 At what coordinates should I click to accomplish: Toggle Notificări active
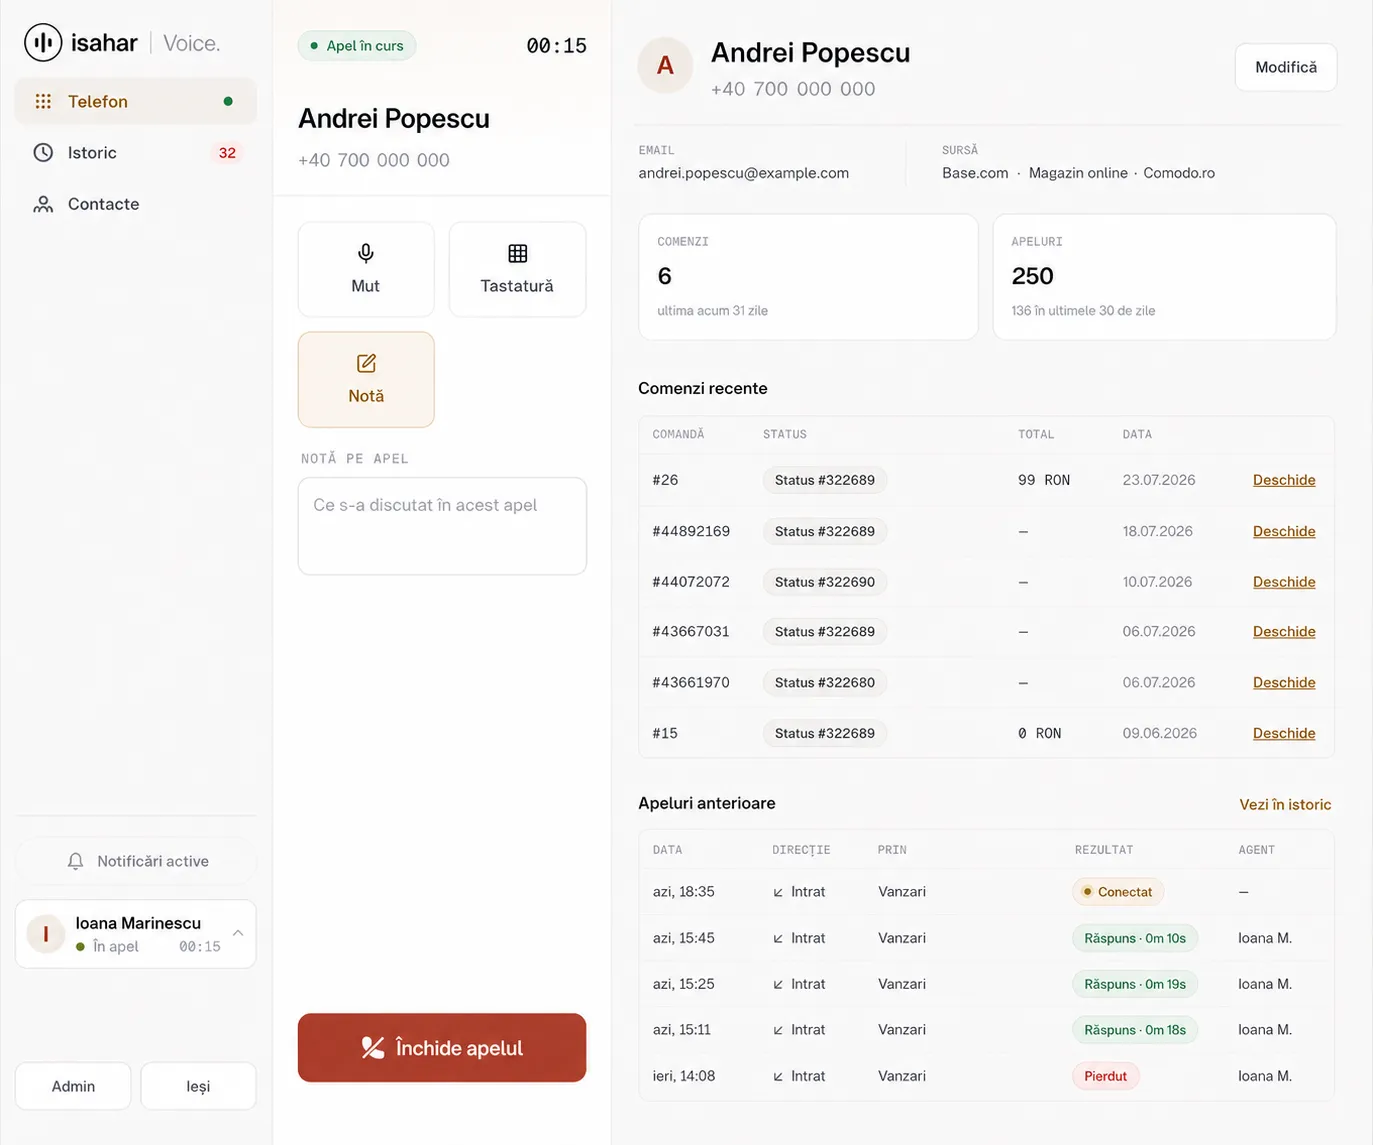[136, 861]
